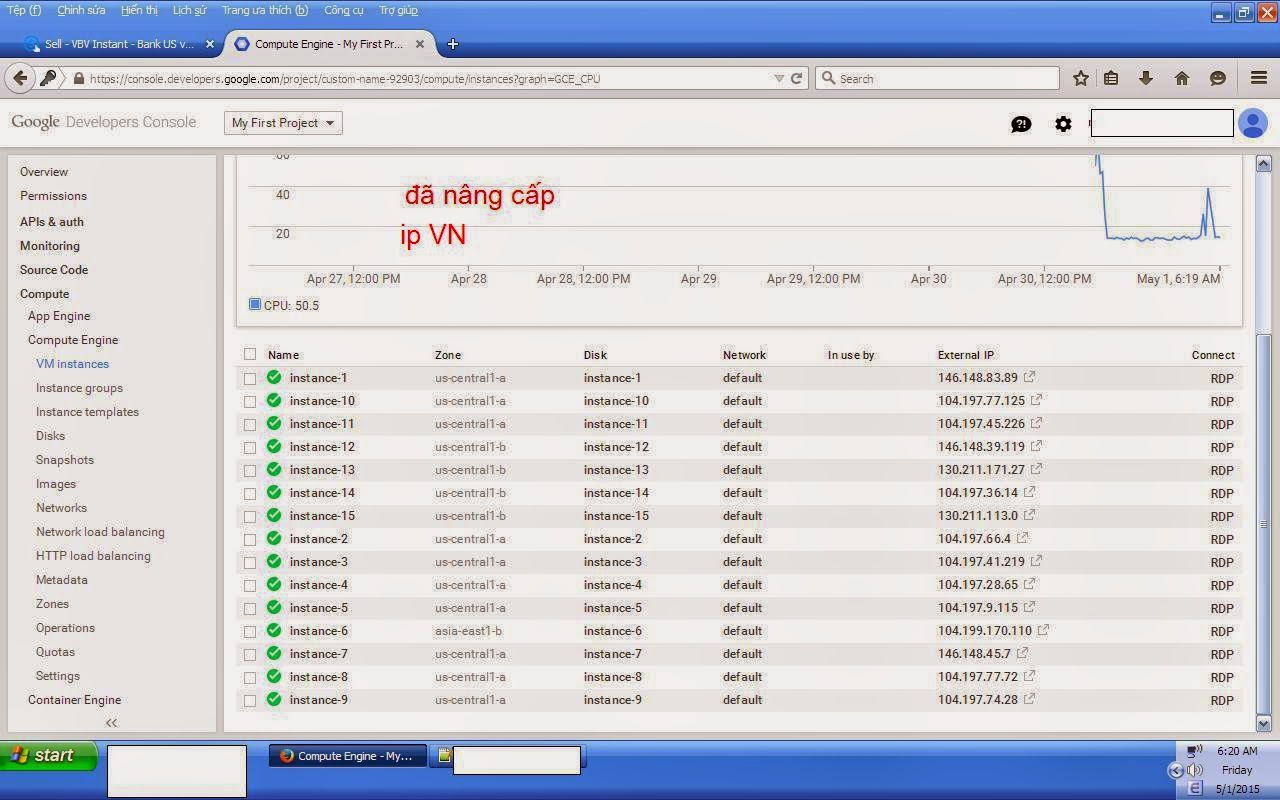Close the Sell - VBV Instant tab
1280x800 pixels.
tap(210, 44)
